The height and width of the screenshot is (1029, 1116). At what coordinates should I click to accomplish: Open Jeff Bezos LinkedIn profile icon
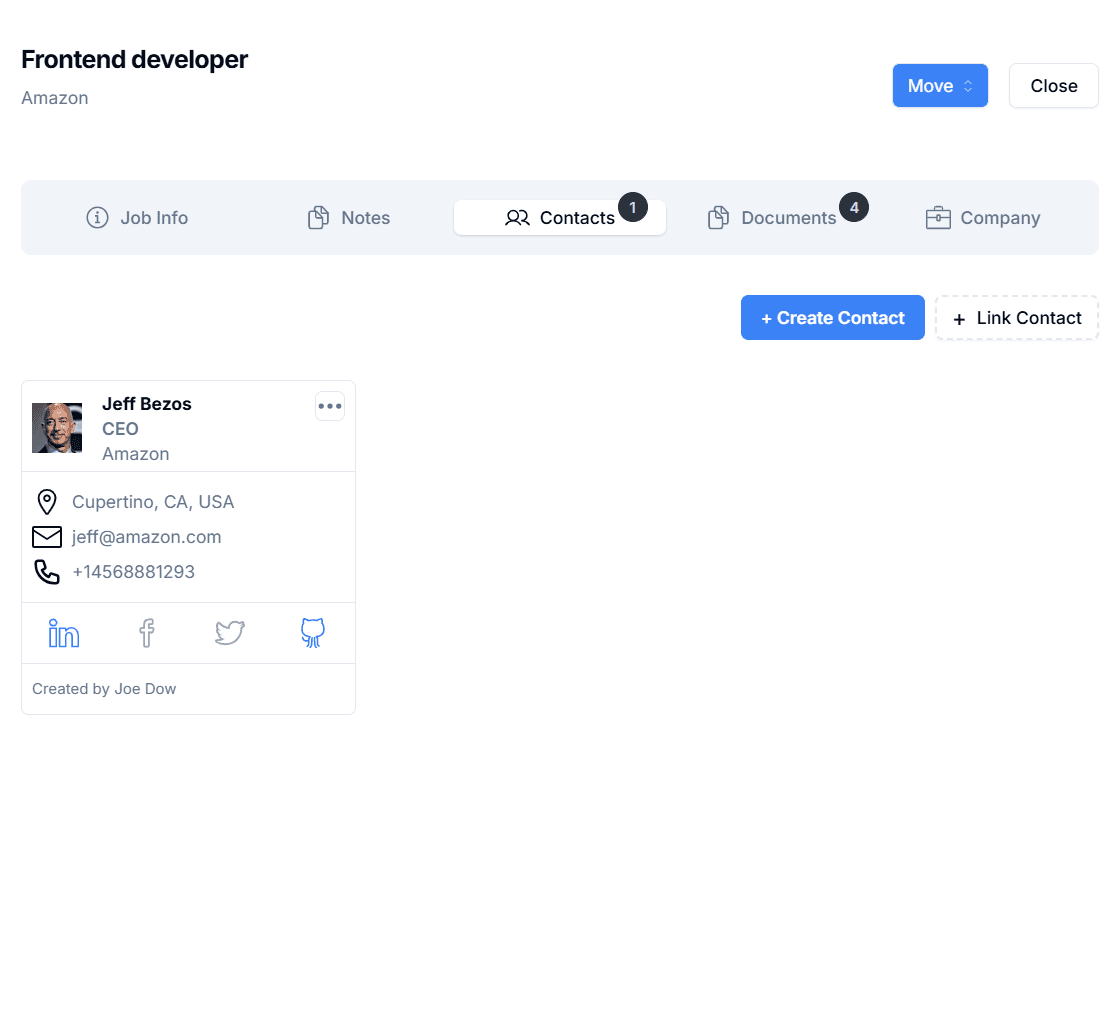[x=63, y=633]
